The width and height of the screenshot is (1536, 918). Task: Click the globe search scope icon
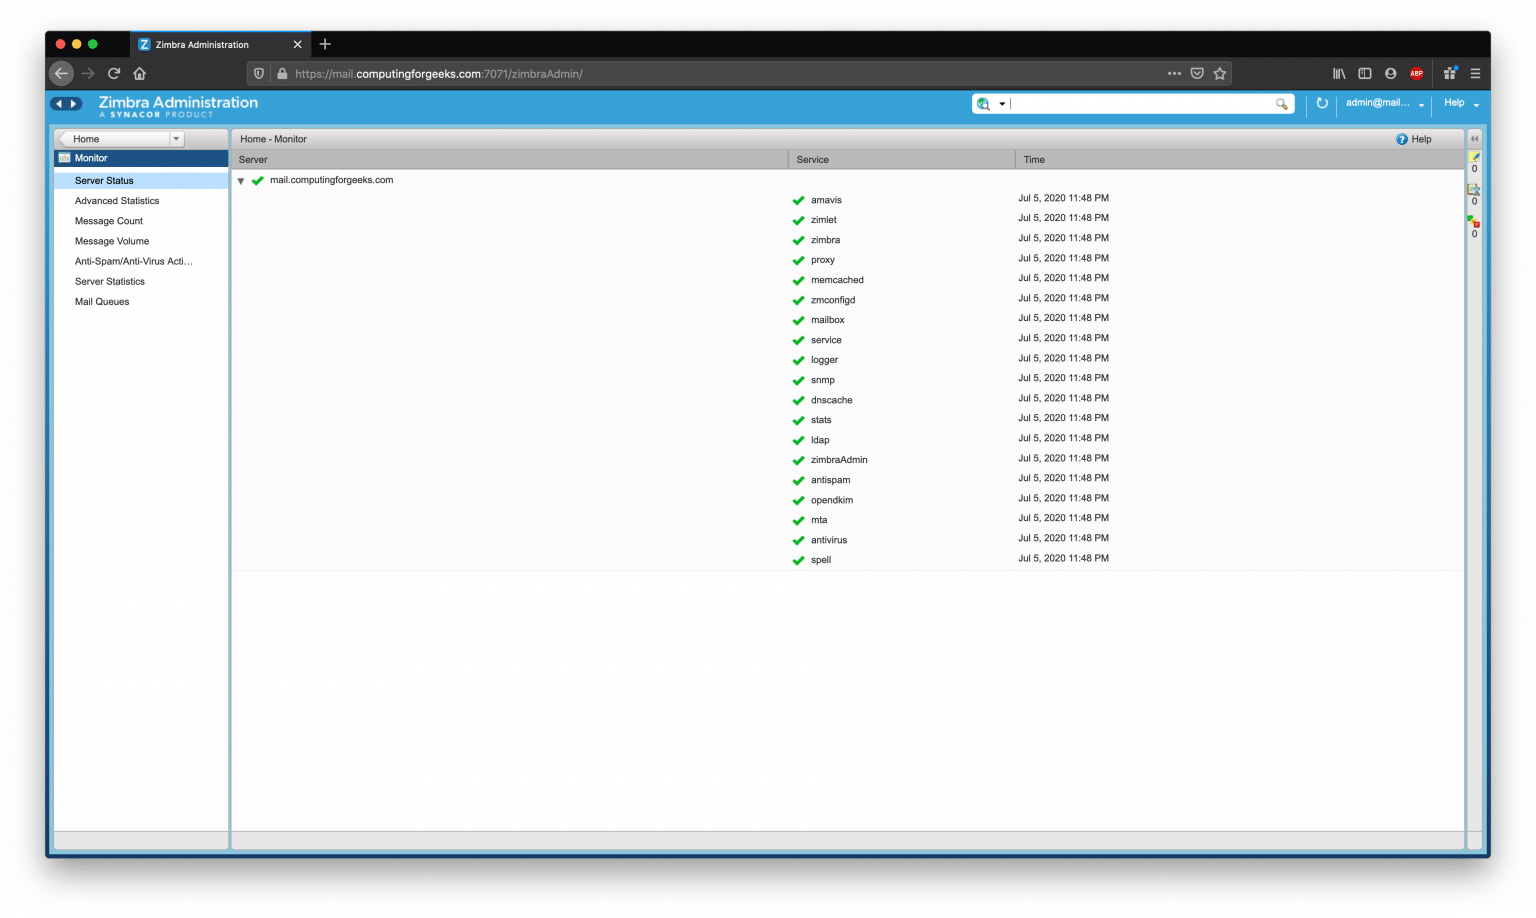pyautogui.click(x=983, y=103)
